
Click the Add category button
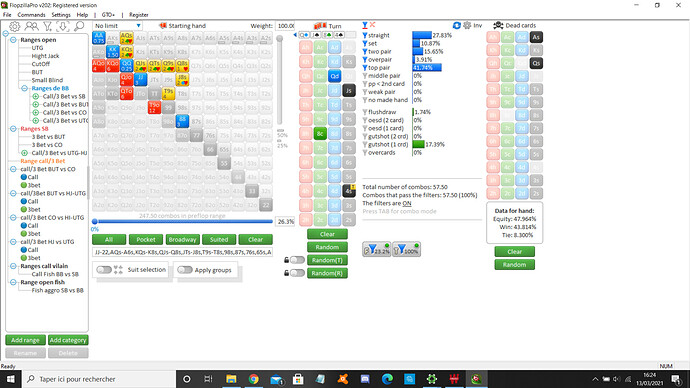[68, 340]
